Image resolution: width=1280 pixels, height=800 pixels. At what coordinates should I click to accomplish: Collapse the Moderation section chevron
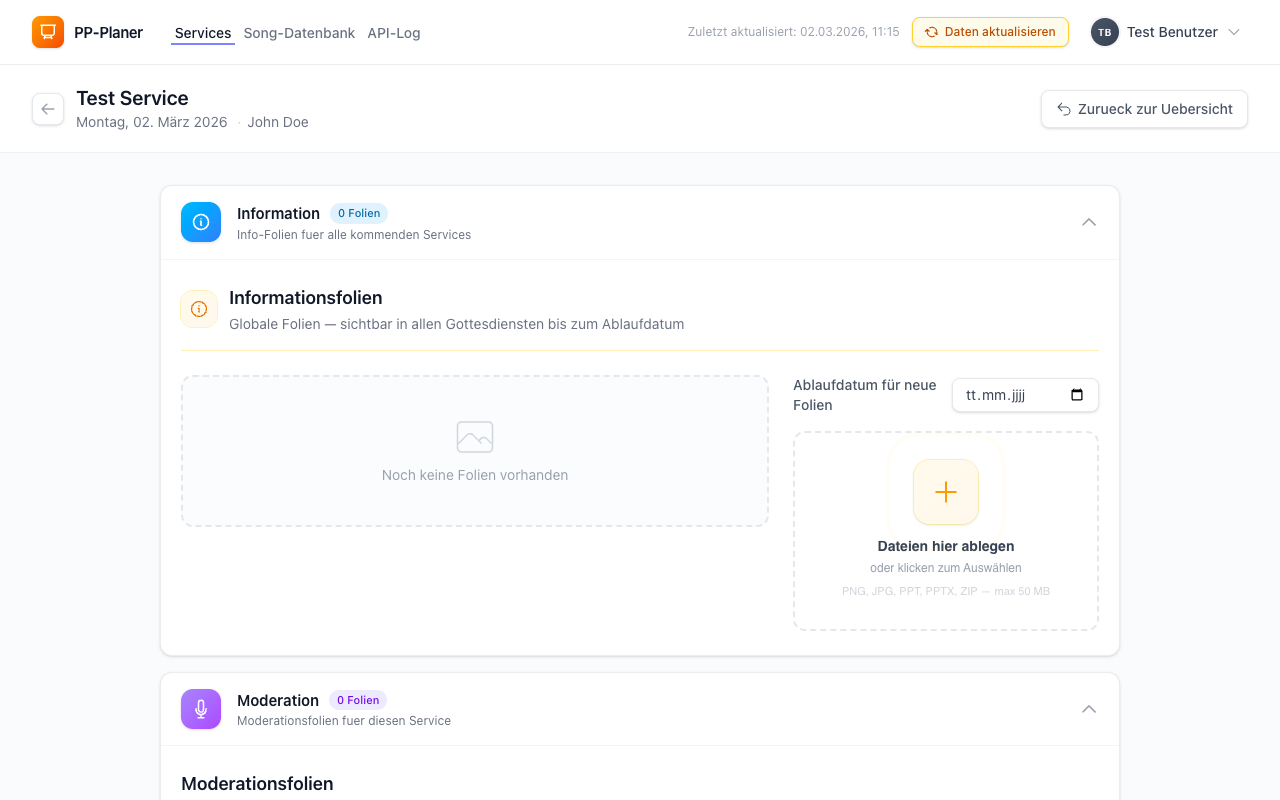(x=1089, y=709)
